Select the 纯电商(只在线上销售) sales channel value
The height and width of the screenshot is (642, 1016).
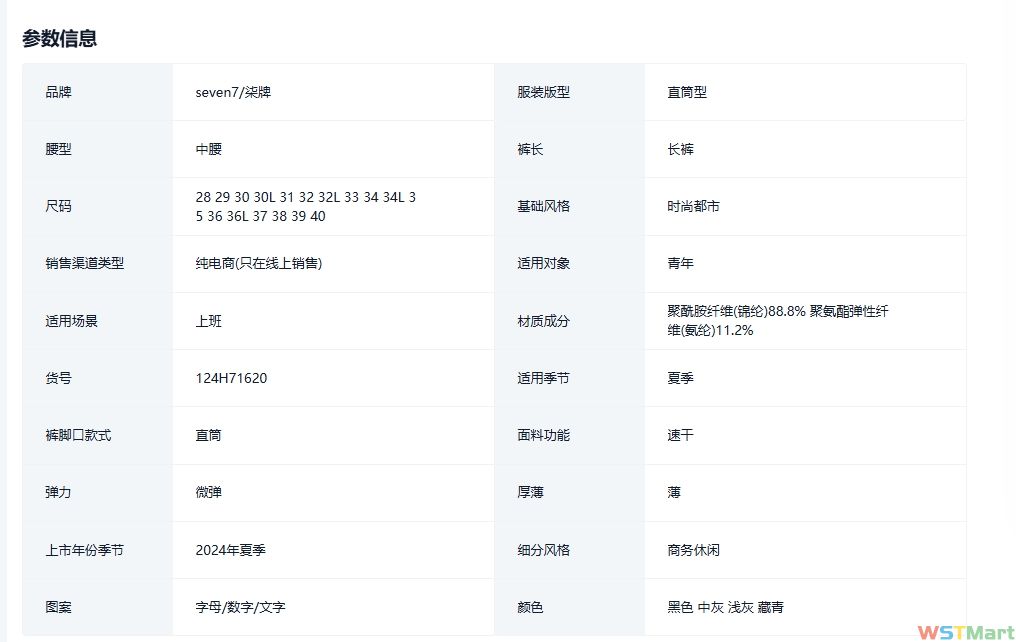(x=258, y=264)
